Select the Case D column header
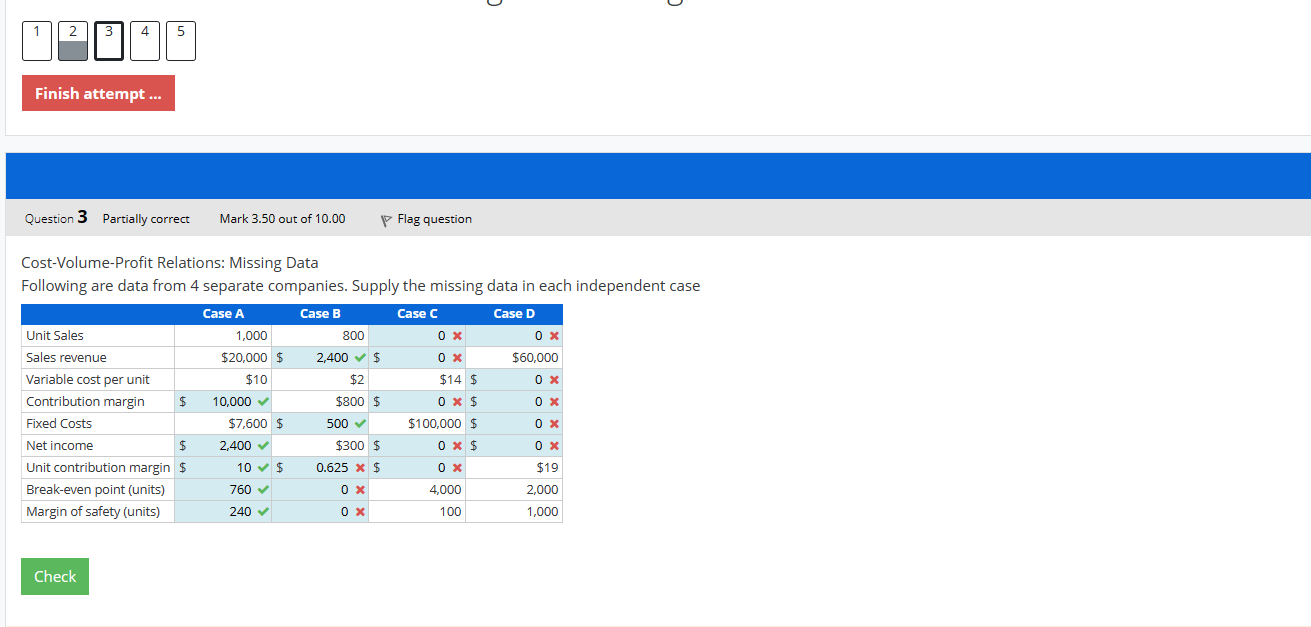This screenshot has width=1311, height=627. (514, 314)
